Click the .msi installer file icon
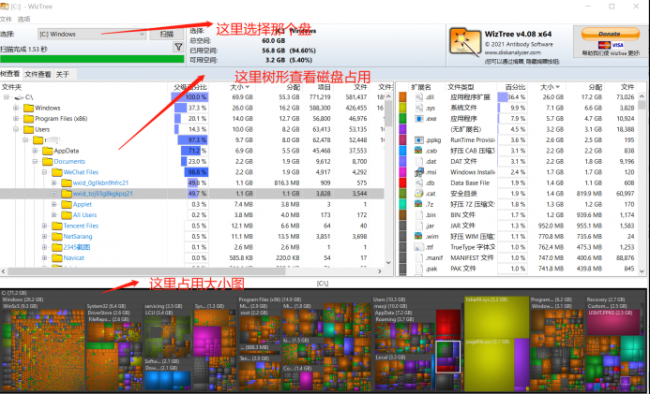The image size is (650, 394). pos(419,172)
